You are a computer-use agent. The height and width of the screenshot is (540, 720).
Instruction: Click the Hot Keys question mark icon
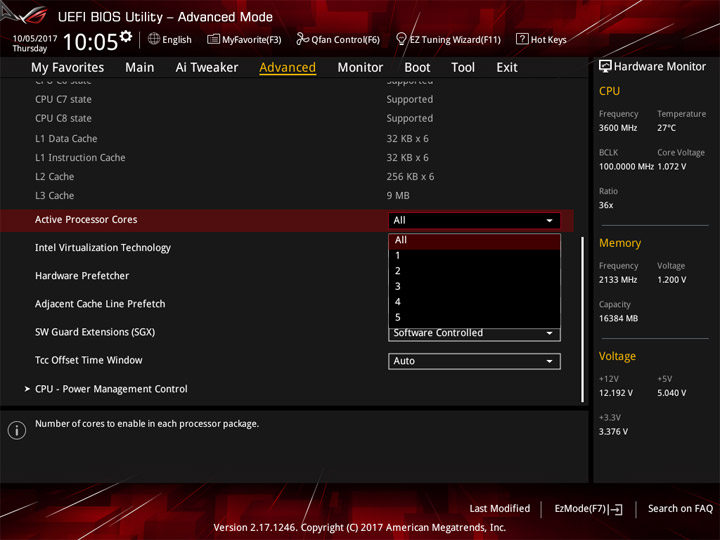point(522,39)
